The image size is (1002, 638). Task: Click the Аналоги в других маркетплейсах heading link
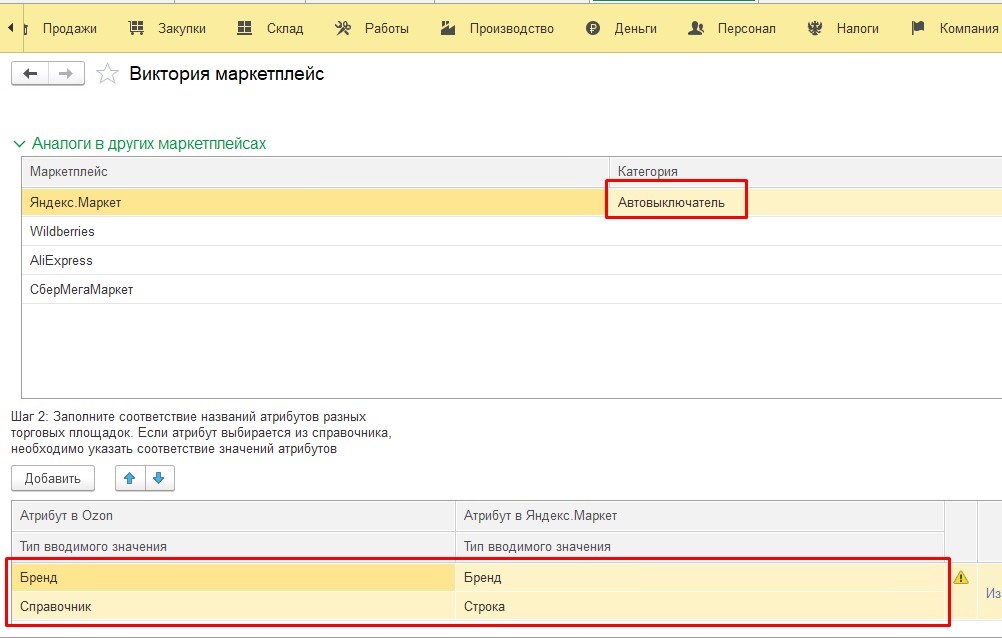point(149,144)
